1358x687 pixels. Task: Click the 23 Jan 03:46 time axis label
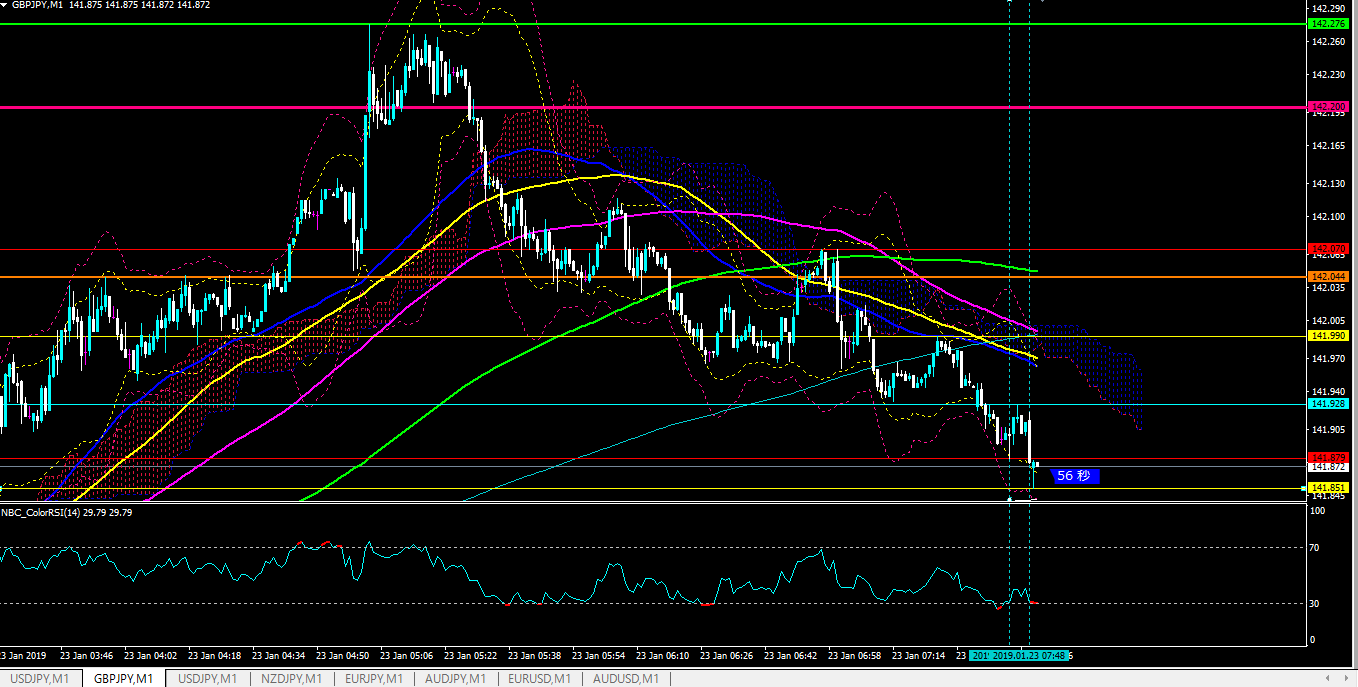87,656
